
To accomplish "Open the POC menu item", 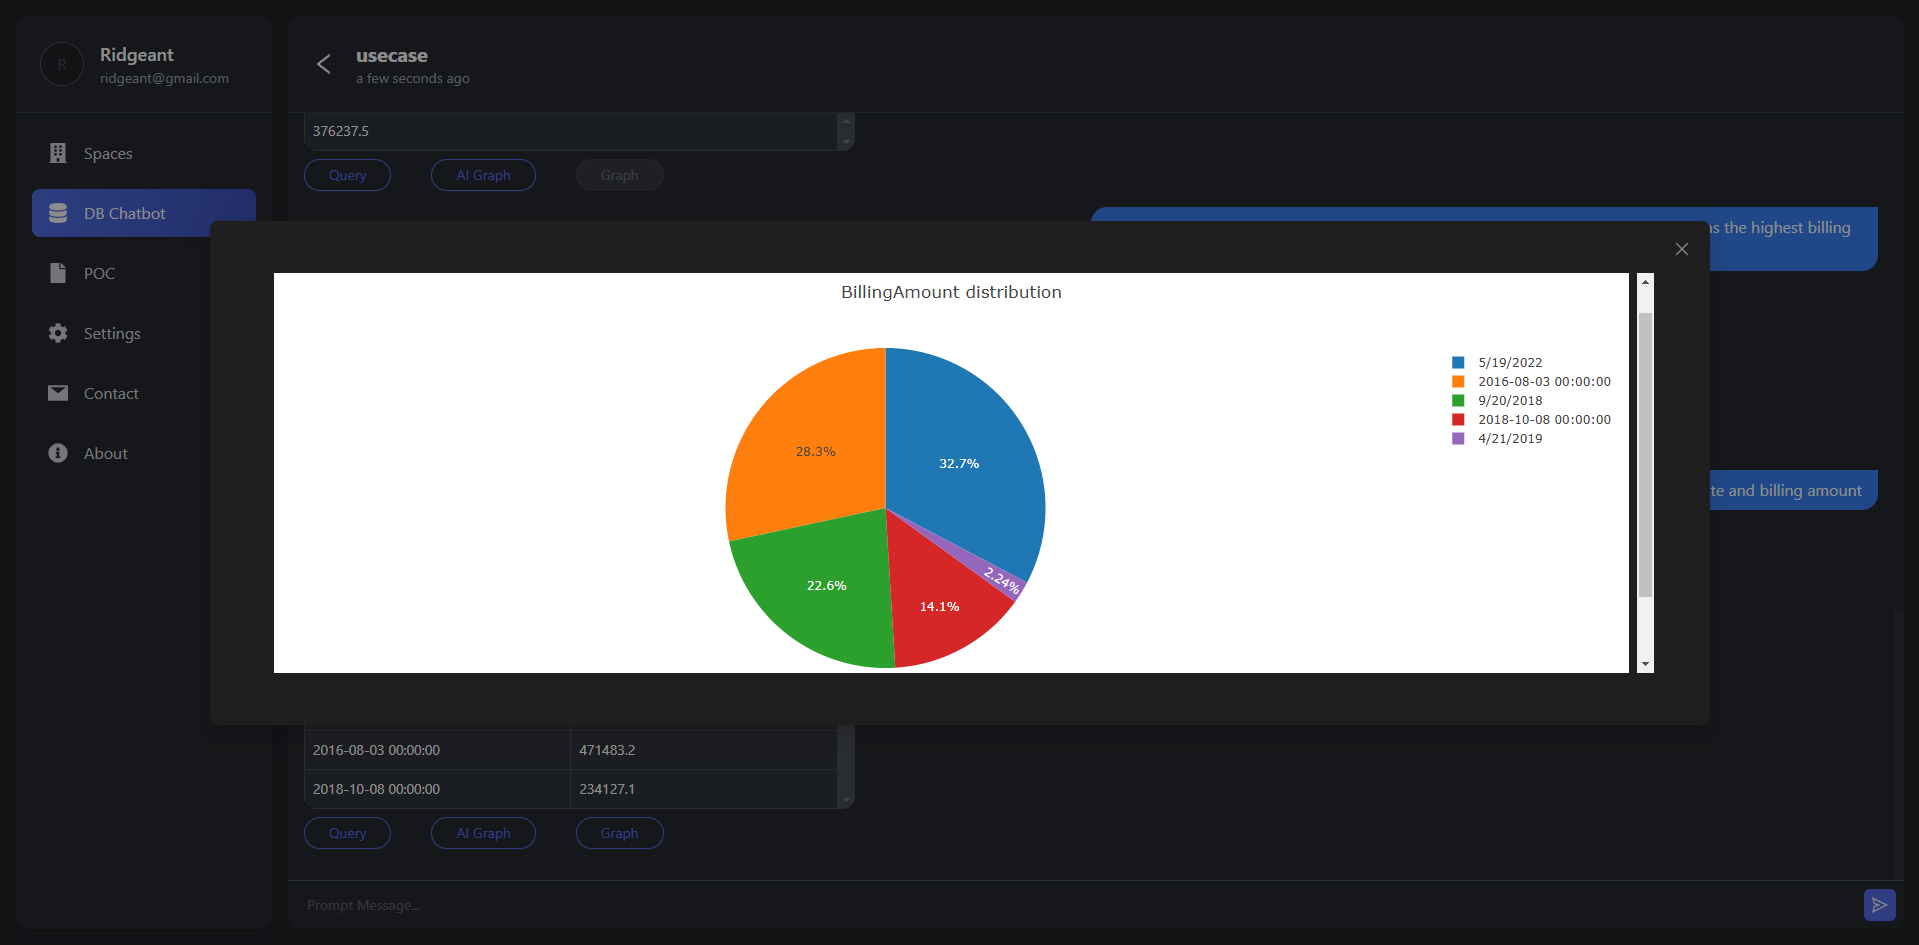I will [99, 273].
